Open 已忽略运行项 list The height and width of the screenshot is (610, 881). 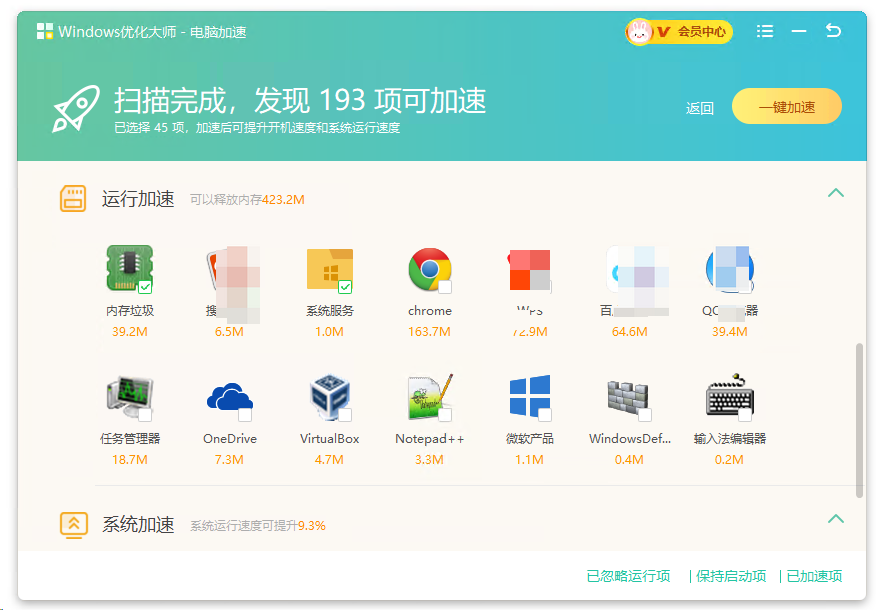point(628,576)
